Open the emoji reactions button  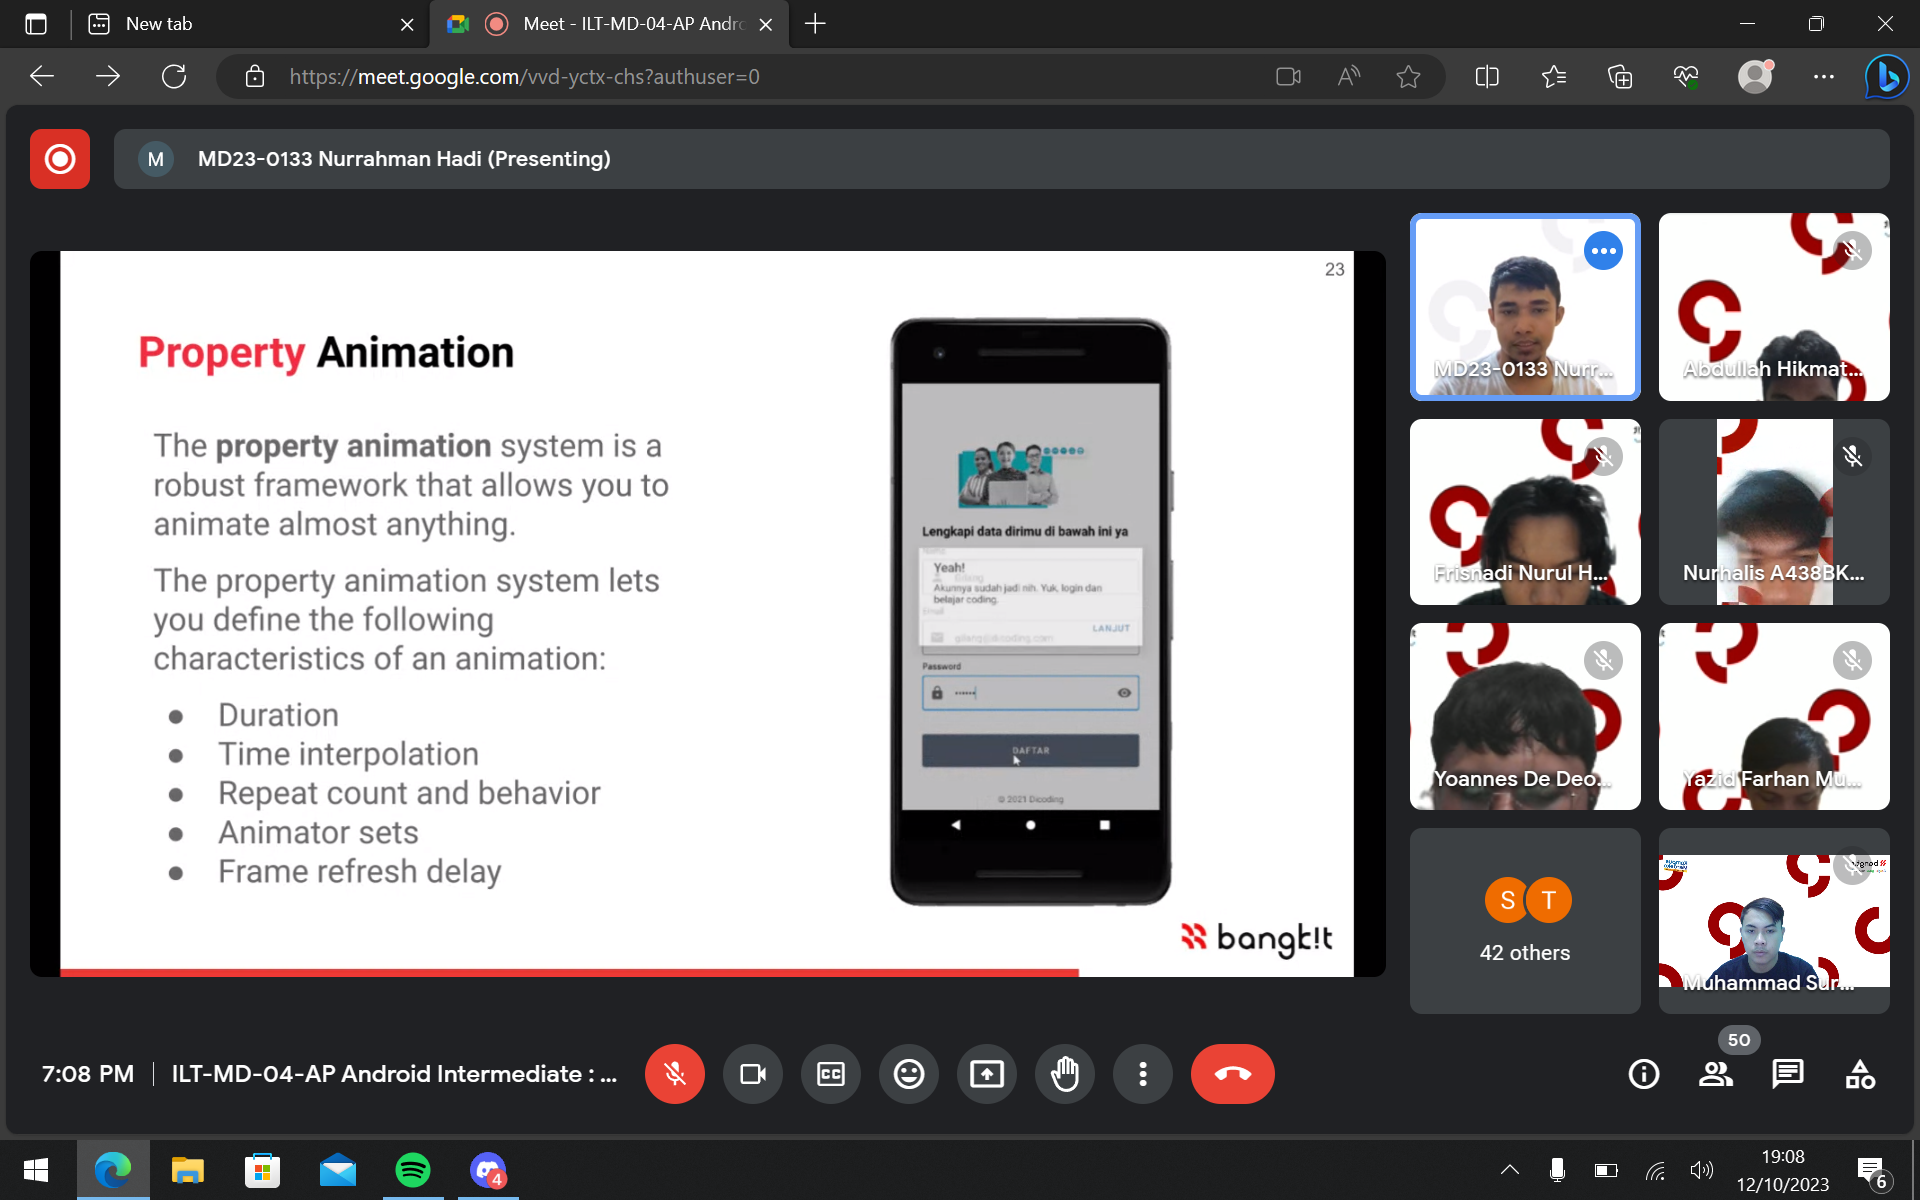tap(908, 1074)
